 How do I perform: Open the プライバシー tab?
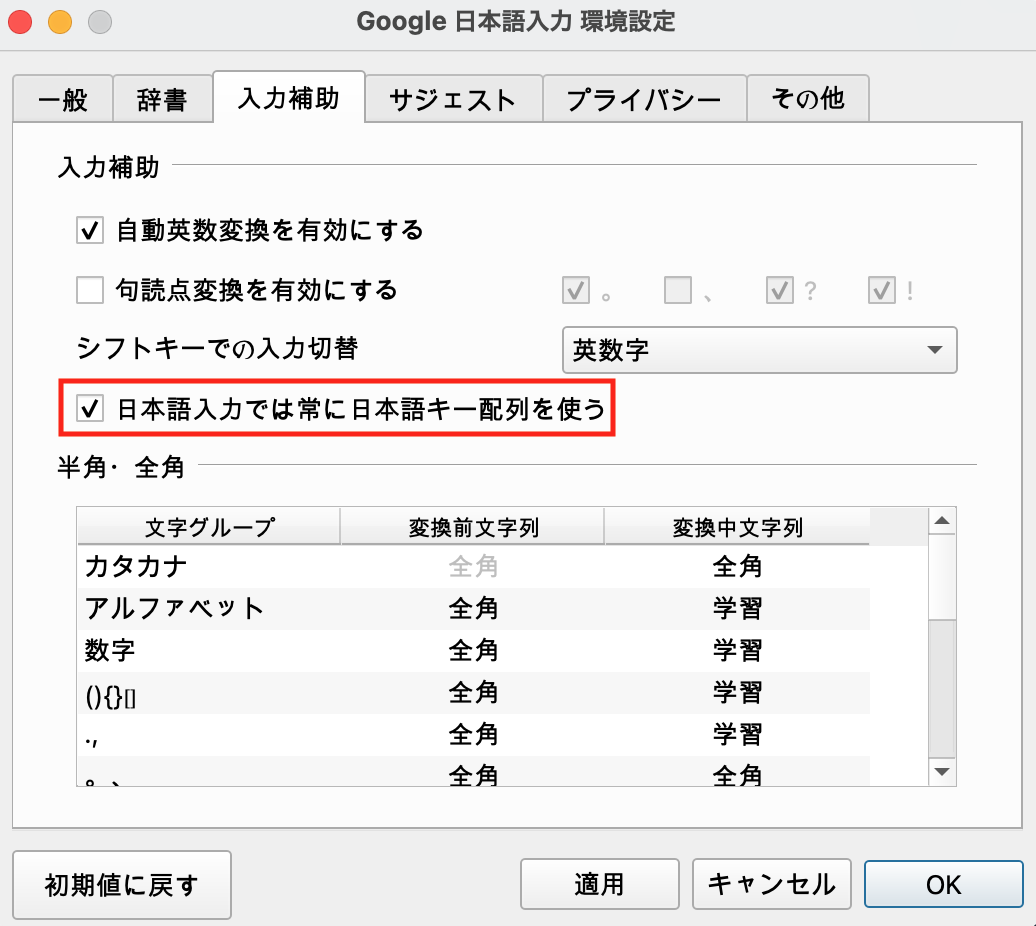click(x=644, y=99)
